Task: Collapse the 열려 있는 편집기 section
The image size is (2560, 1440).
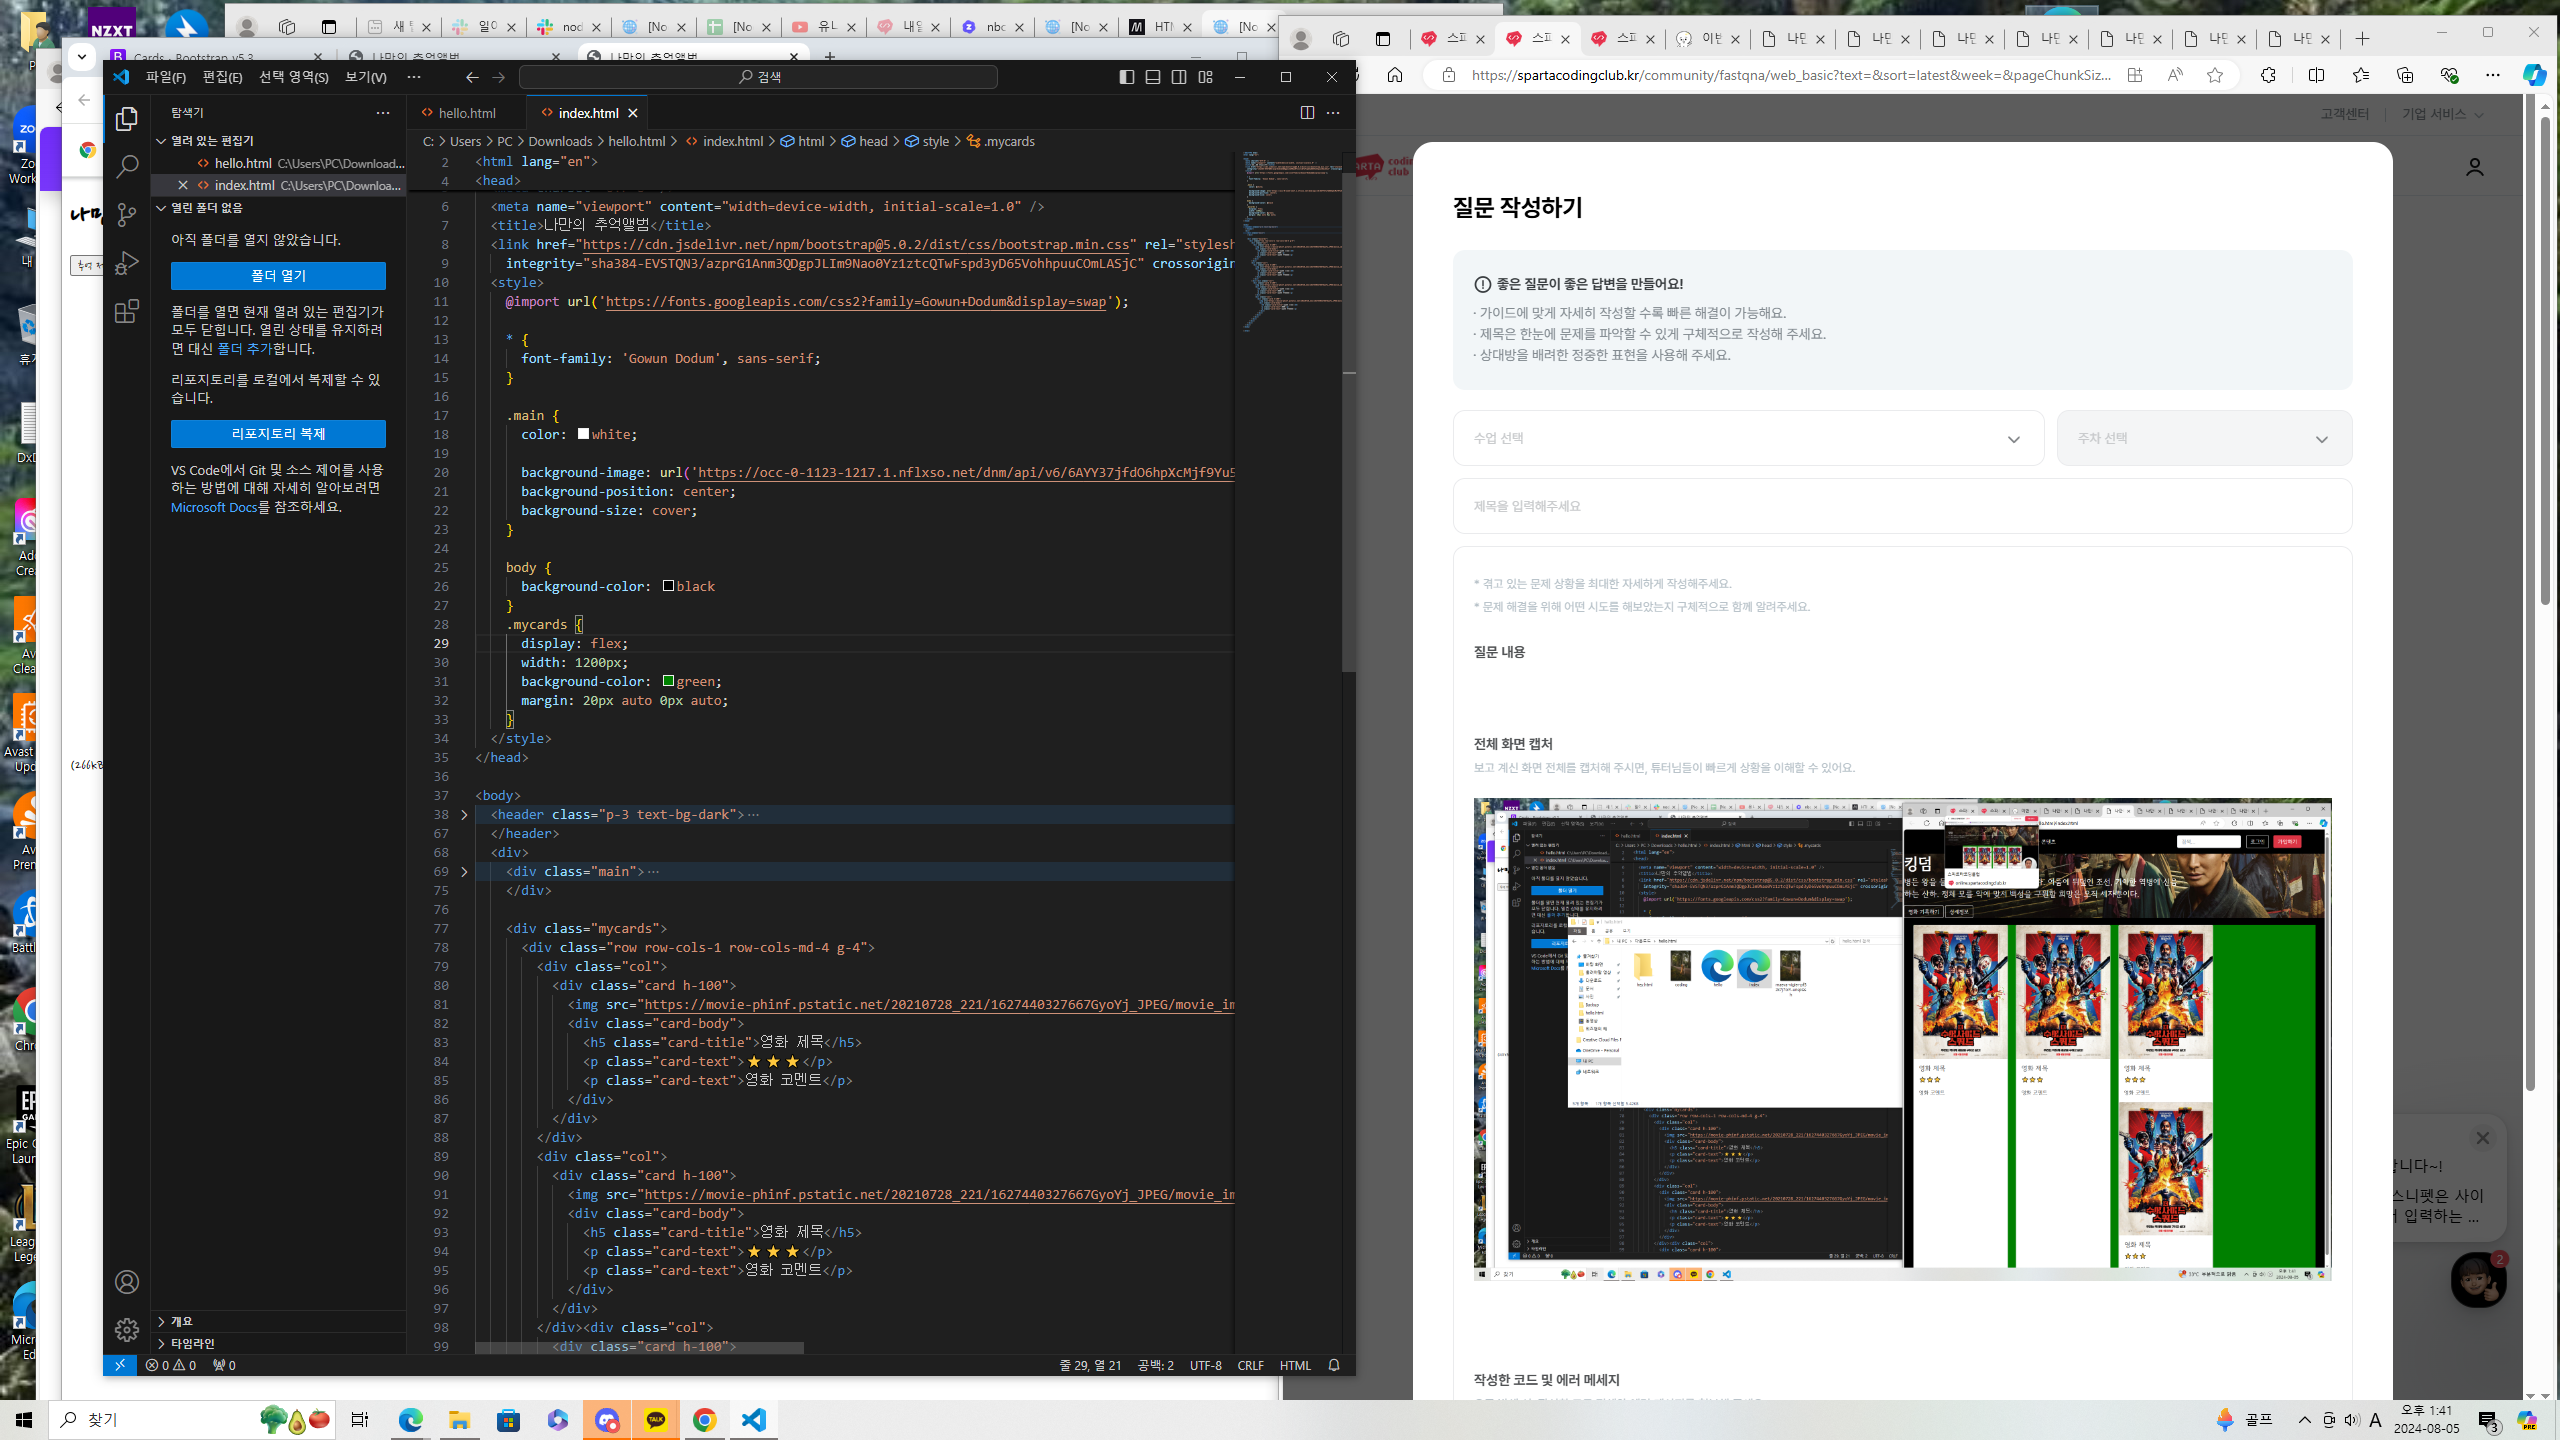Action: click(x=212, y=141)
